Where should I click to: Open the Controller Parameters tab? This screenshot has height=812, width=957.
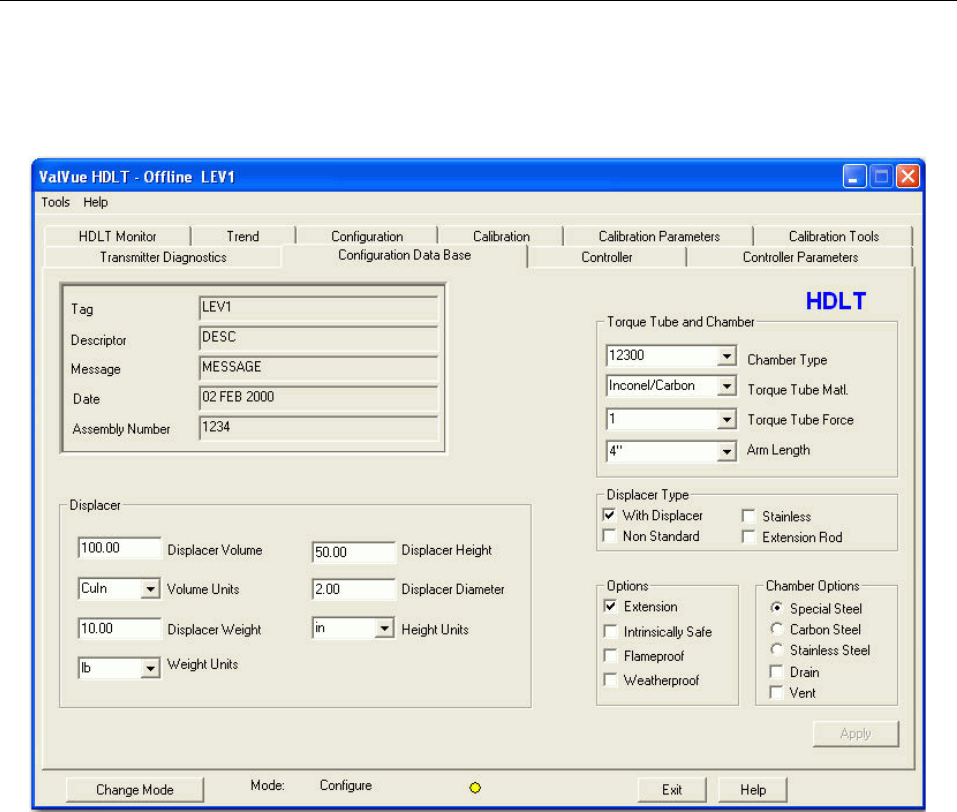point(800,257)
